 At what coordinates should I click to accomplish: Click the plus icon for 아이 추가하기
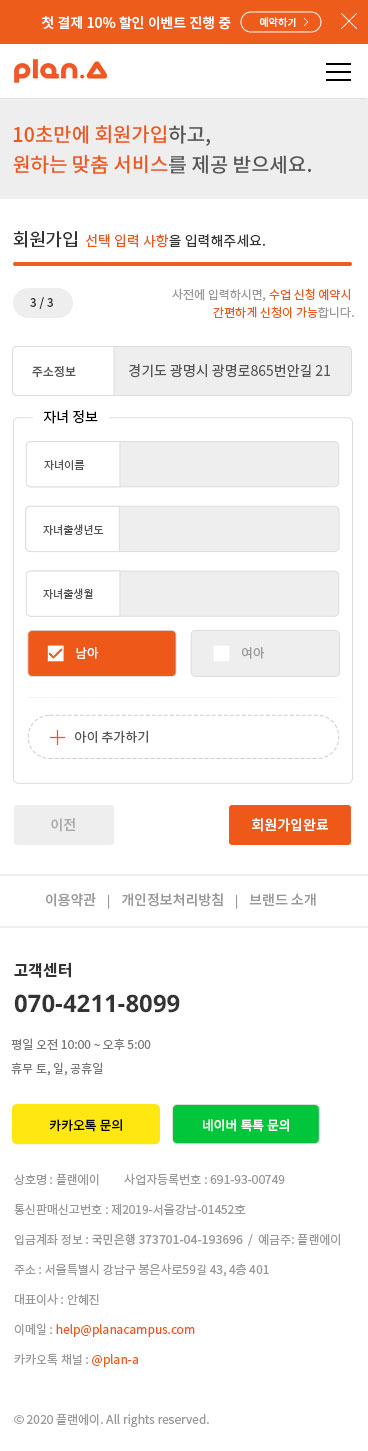click(x=57, y=737)
